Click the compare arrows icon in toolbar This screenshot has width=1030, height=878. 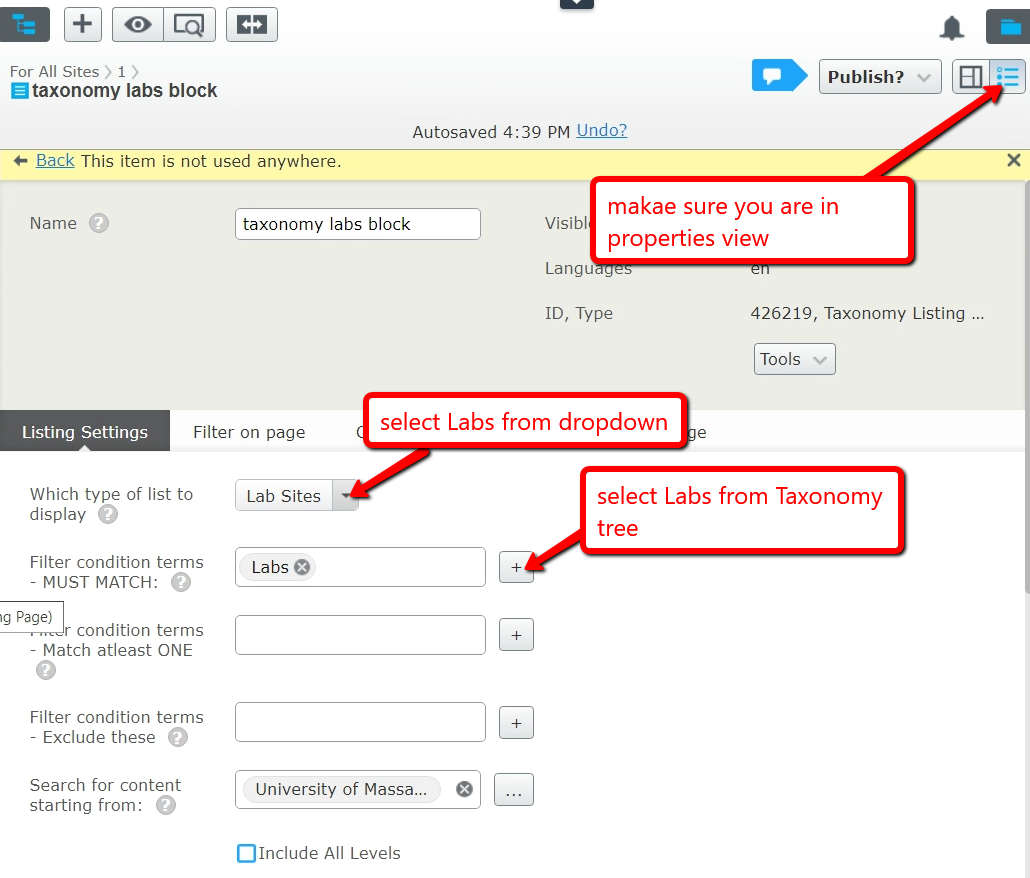coord(252,25)
